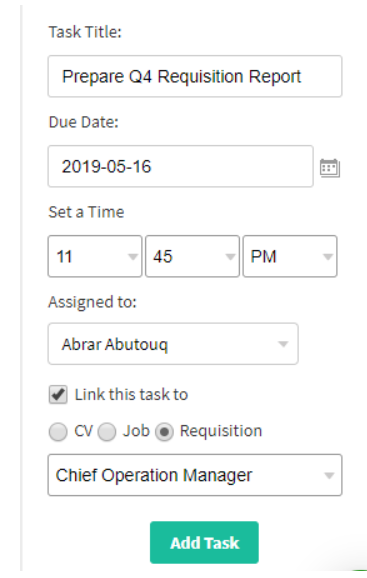
Task: Click the 'CV' option label text
Action: 83,431
